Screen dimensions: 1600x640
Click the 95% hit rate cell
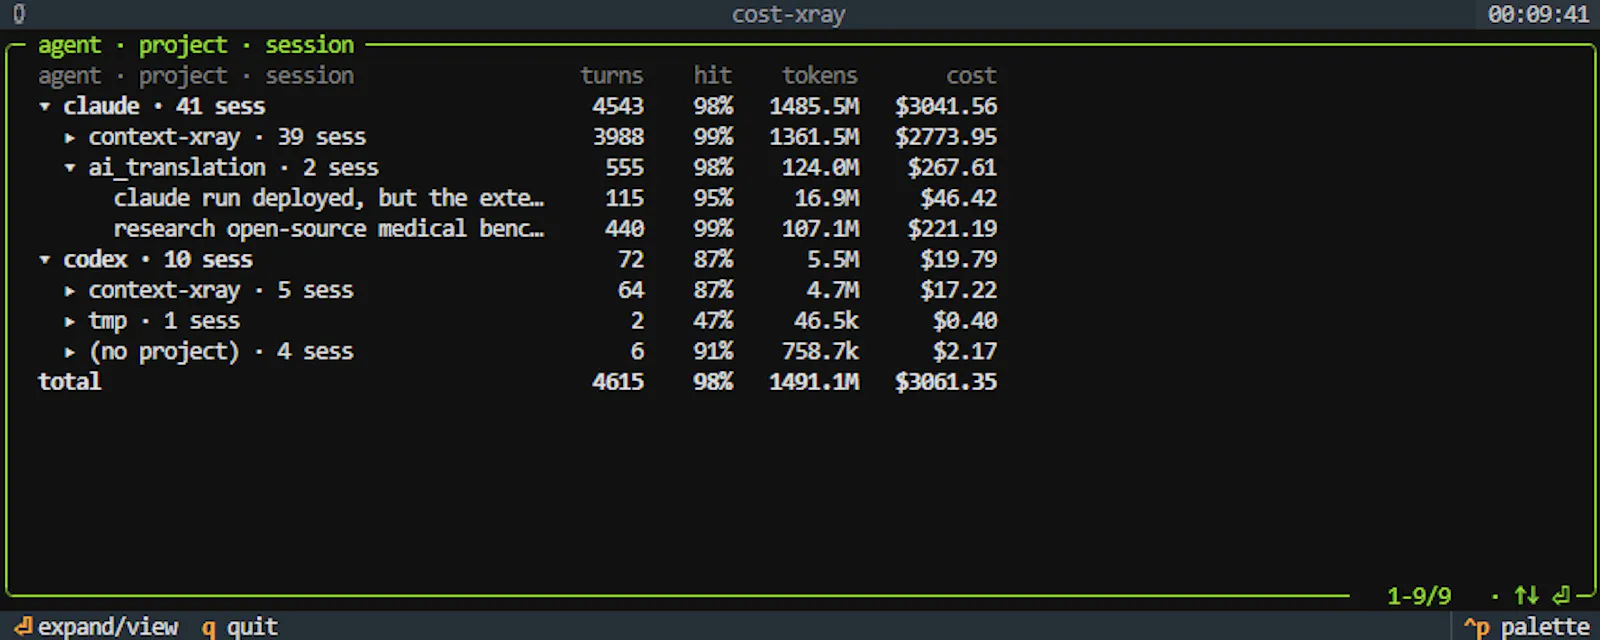713,198
